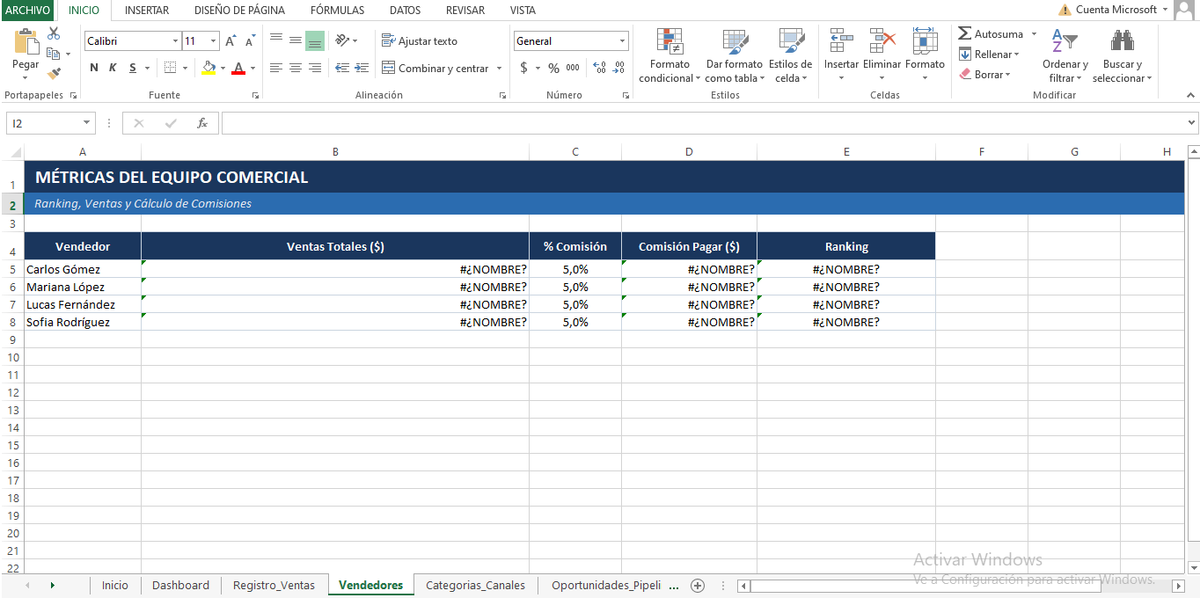This screenshot has height=598, width=1200.
Task: Click Eliminar cells button
Action: point(882,56)
